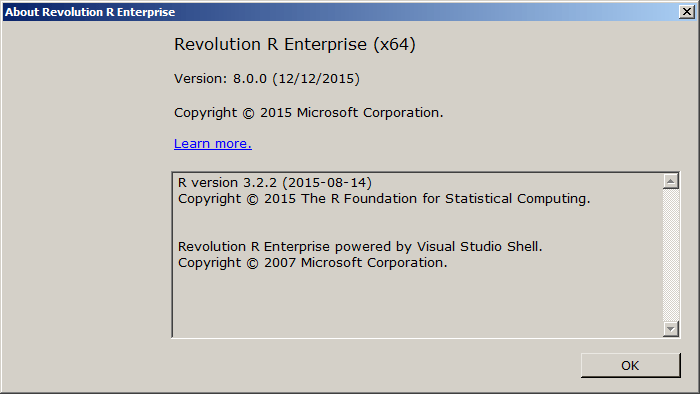Click the 'R version 3.2.2 (2015-08-14)' line
This screenshot has height=394, width=700.
pyautogui.click(x=275, y=182)
